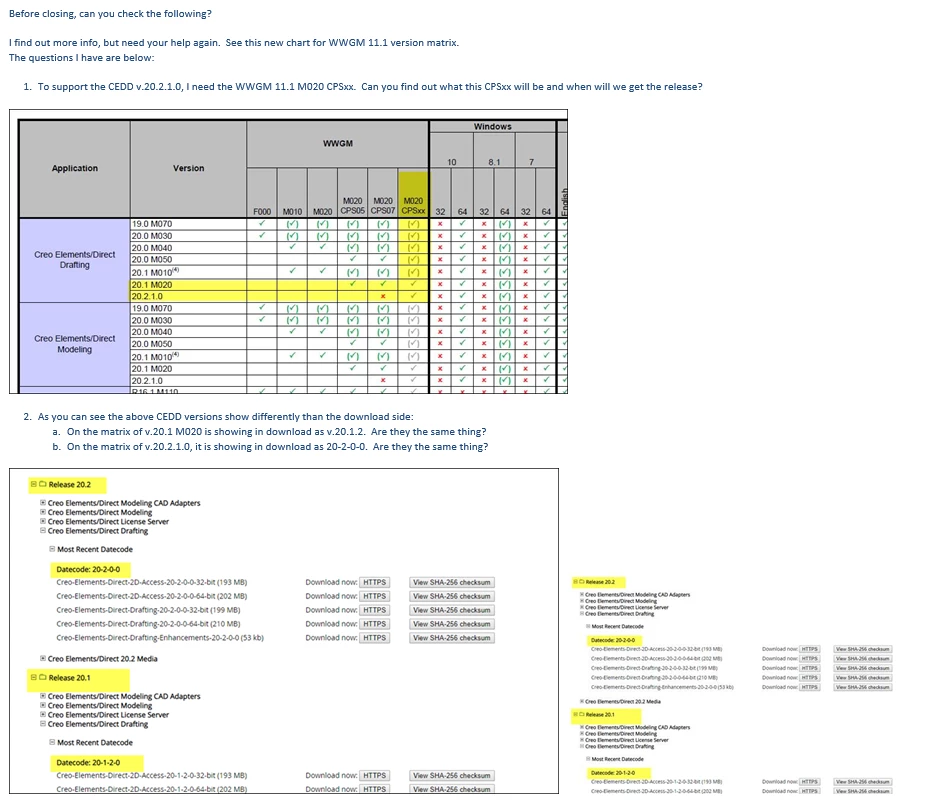Click Creo-Elements-Direct-Drafting-20-2-0-0-64-bit (210 MB) in large list
Screen dimensions: 941x807
tap(148, 624)
